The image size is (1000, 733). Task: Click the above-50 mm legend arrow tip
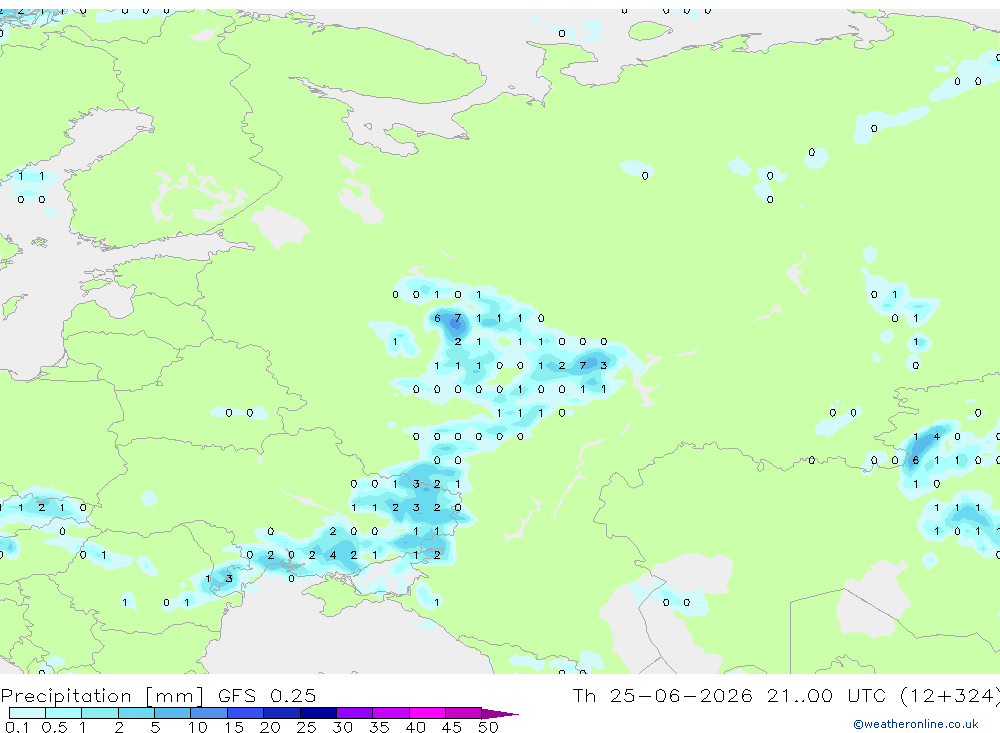501,714
